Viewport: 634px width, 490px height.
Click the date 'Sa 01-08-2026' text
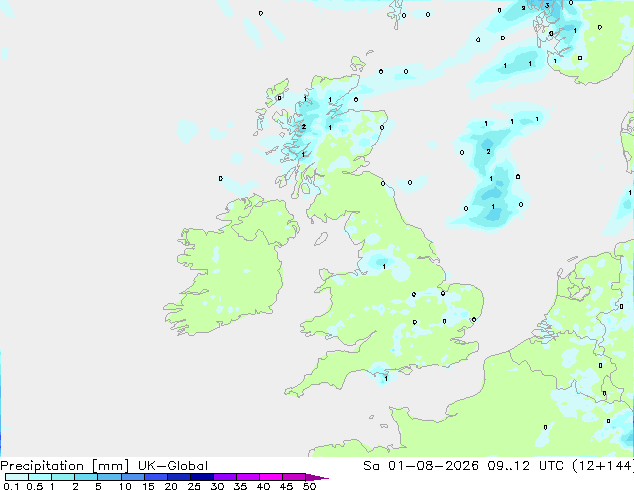point(421,466)
